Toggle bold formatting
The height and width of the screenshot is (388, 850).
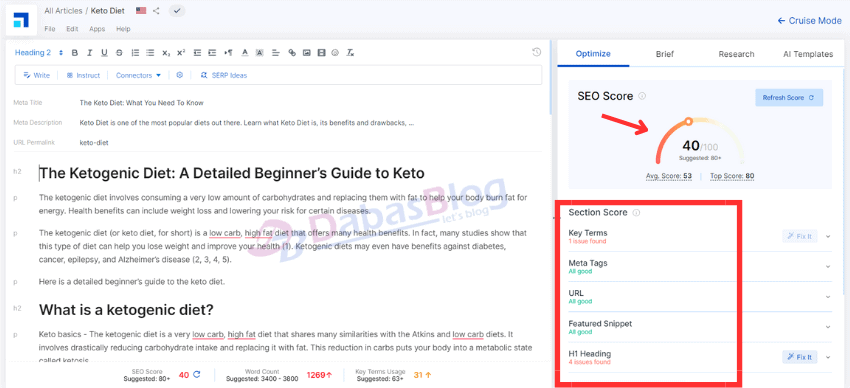click(x=75, y=53)
